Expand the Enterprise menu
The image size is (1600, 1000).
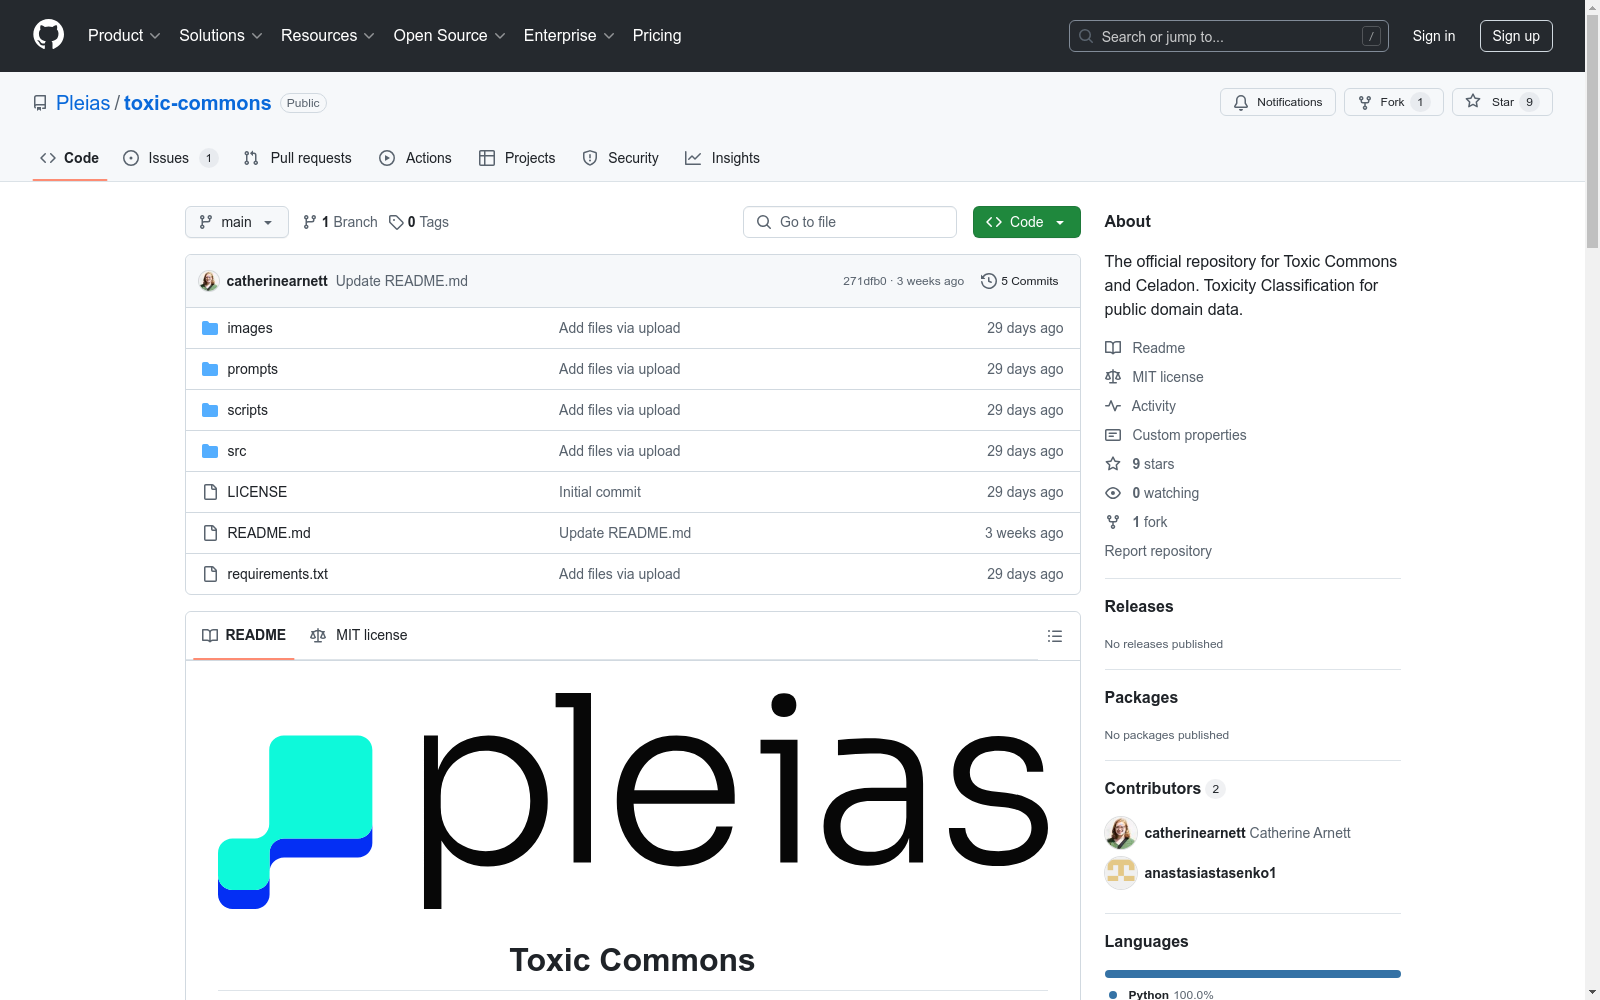click(x=569, y=36)
